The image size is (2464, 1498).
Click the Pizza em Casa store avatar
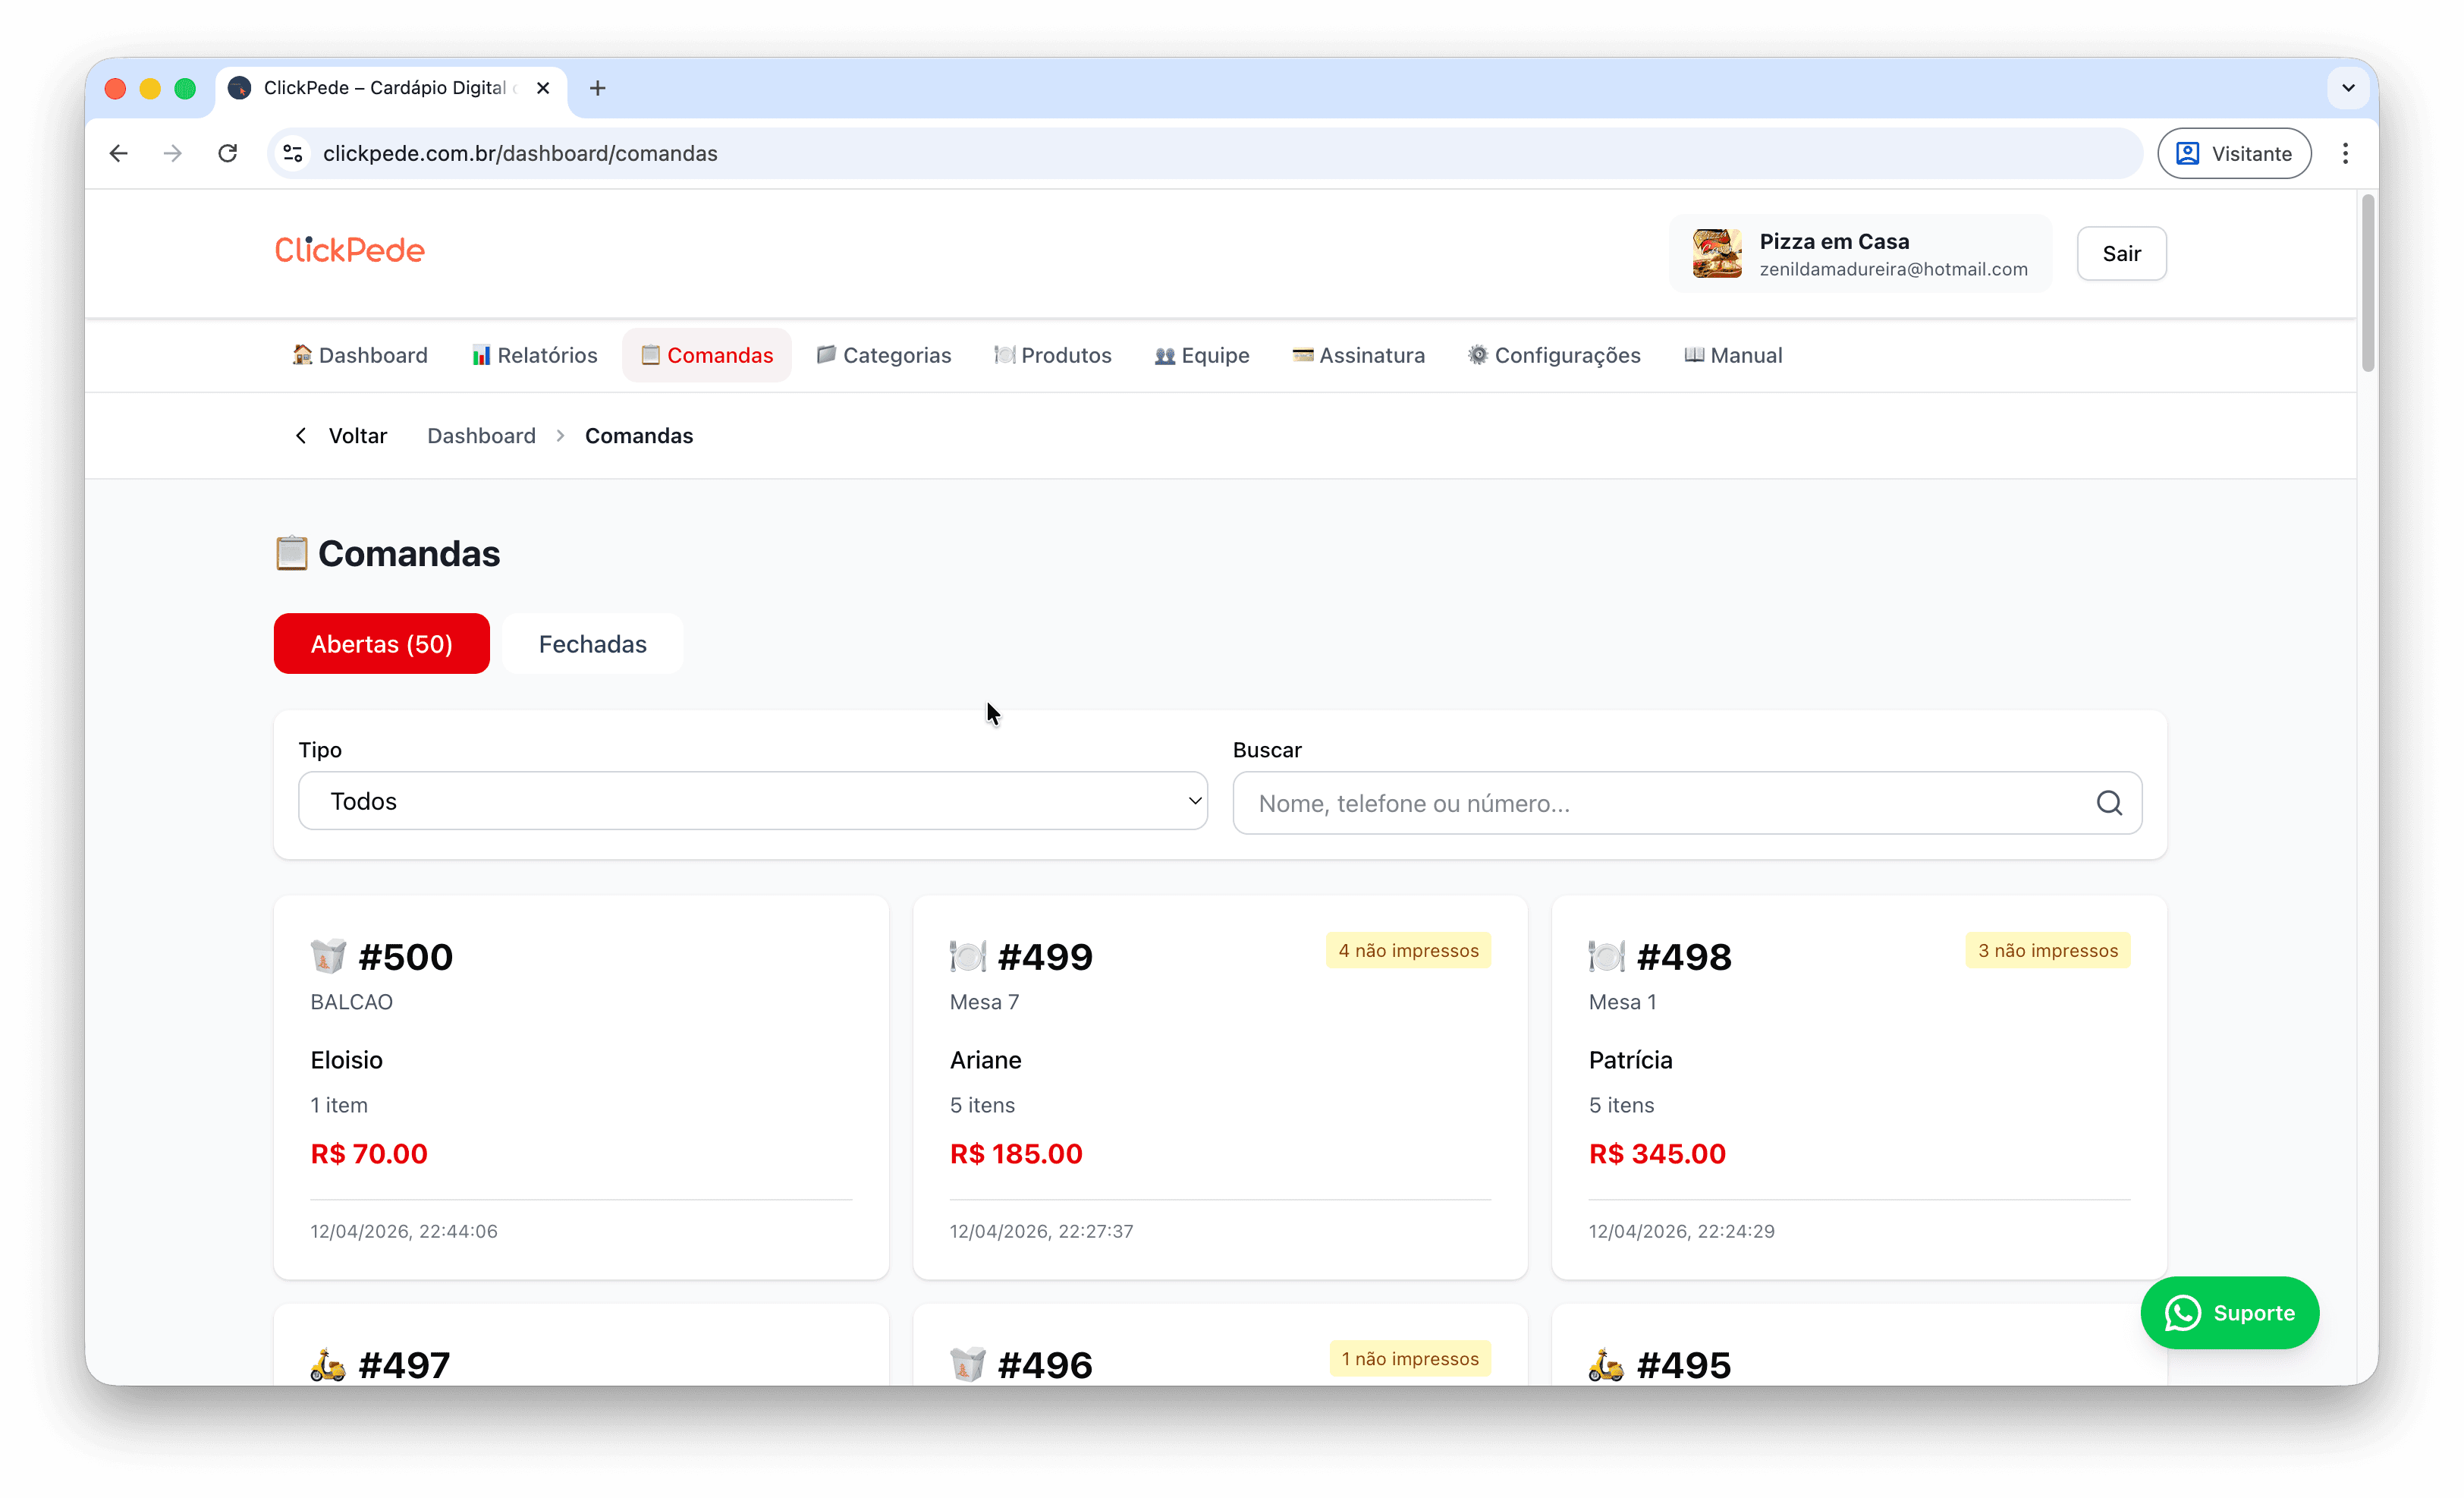click(x=1716, y=254)
